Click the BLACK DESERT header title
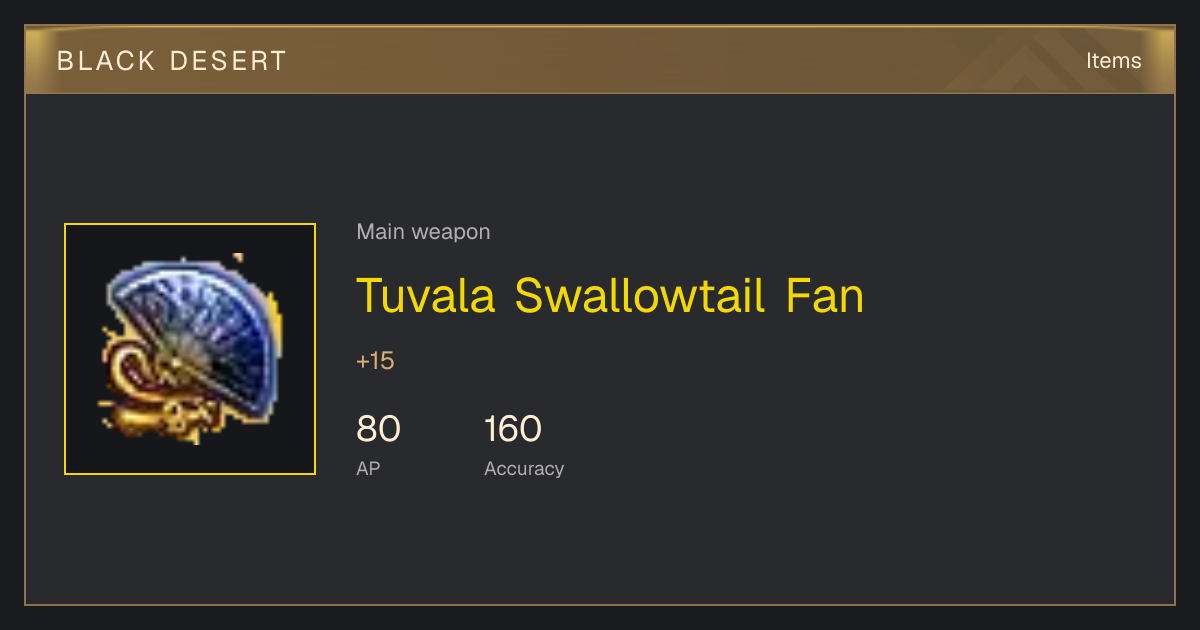This screenshot has width=1200, height=630. [172, 61]
